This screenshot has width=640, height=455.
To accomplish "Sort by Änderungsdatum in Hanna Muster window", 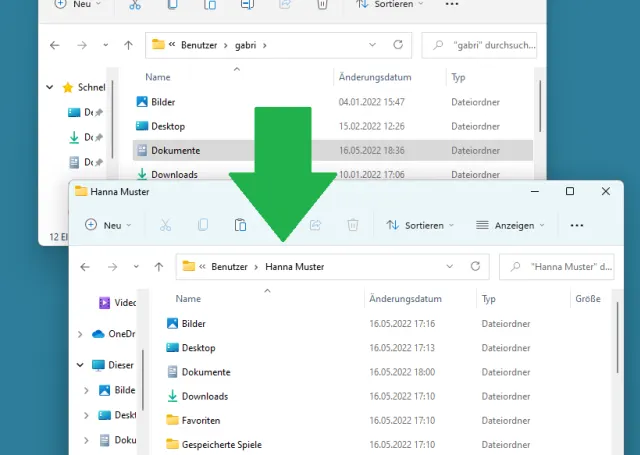I will [x=405, y=299].
